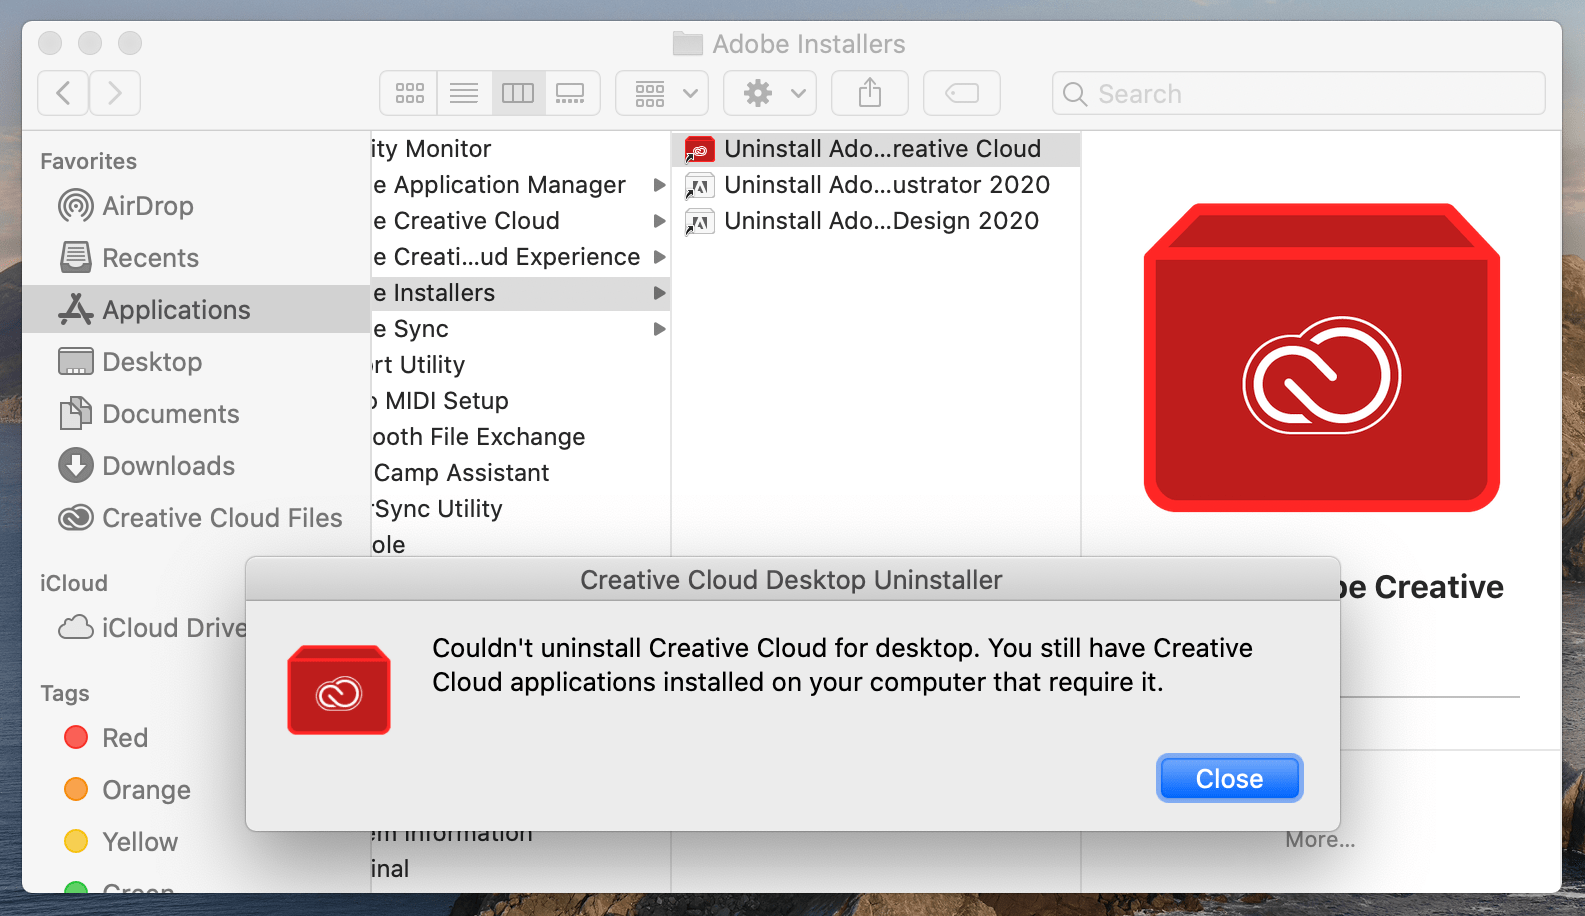
Task: Select the MIDI Setup row
Action: click(x=520, y=401)
